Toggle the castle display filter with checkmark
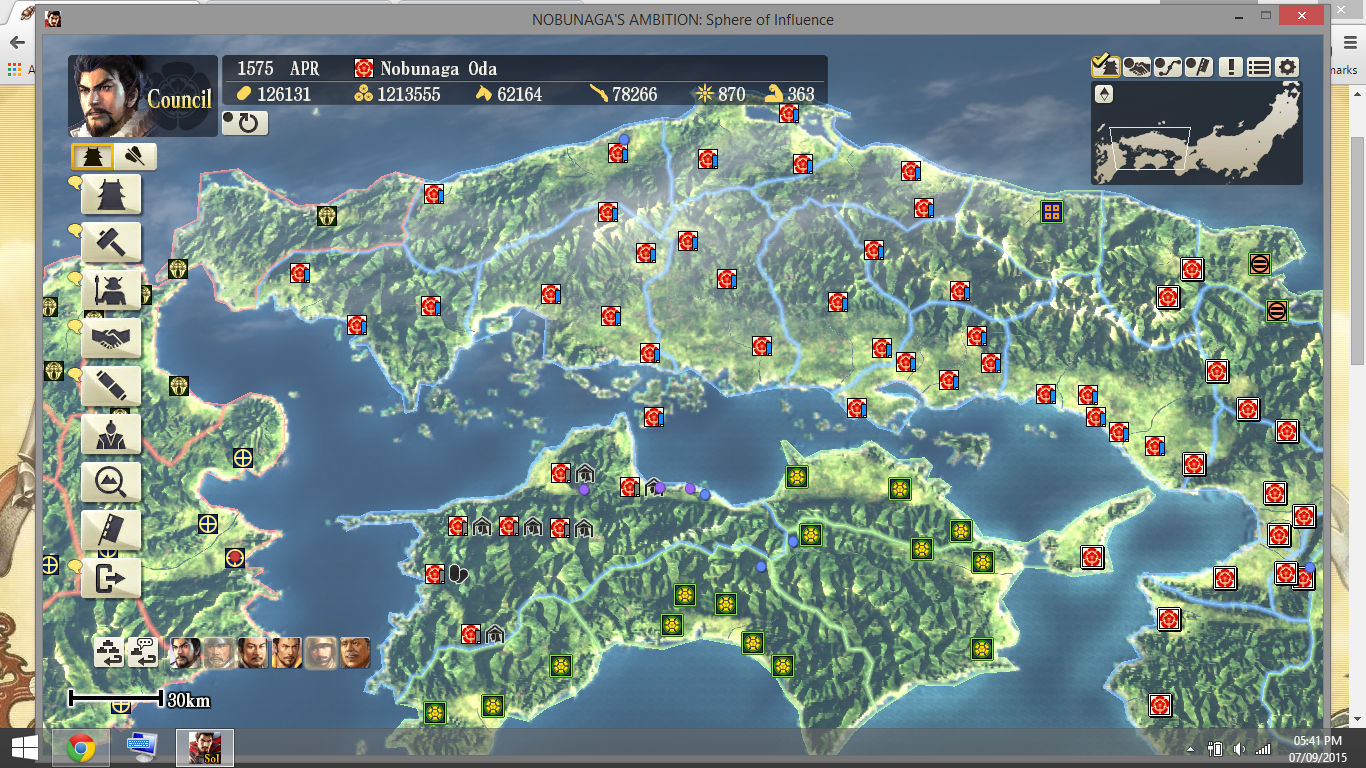The width and height of the screenshot is (1366, 768). (x=1105, y=67)
